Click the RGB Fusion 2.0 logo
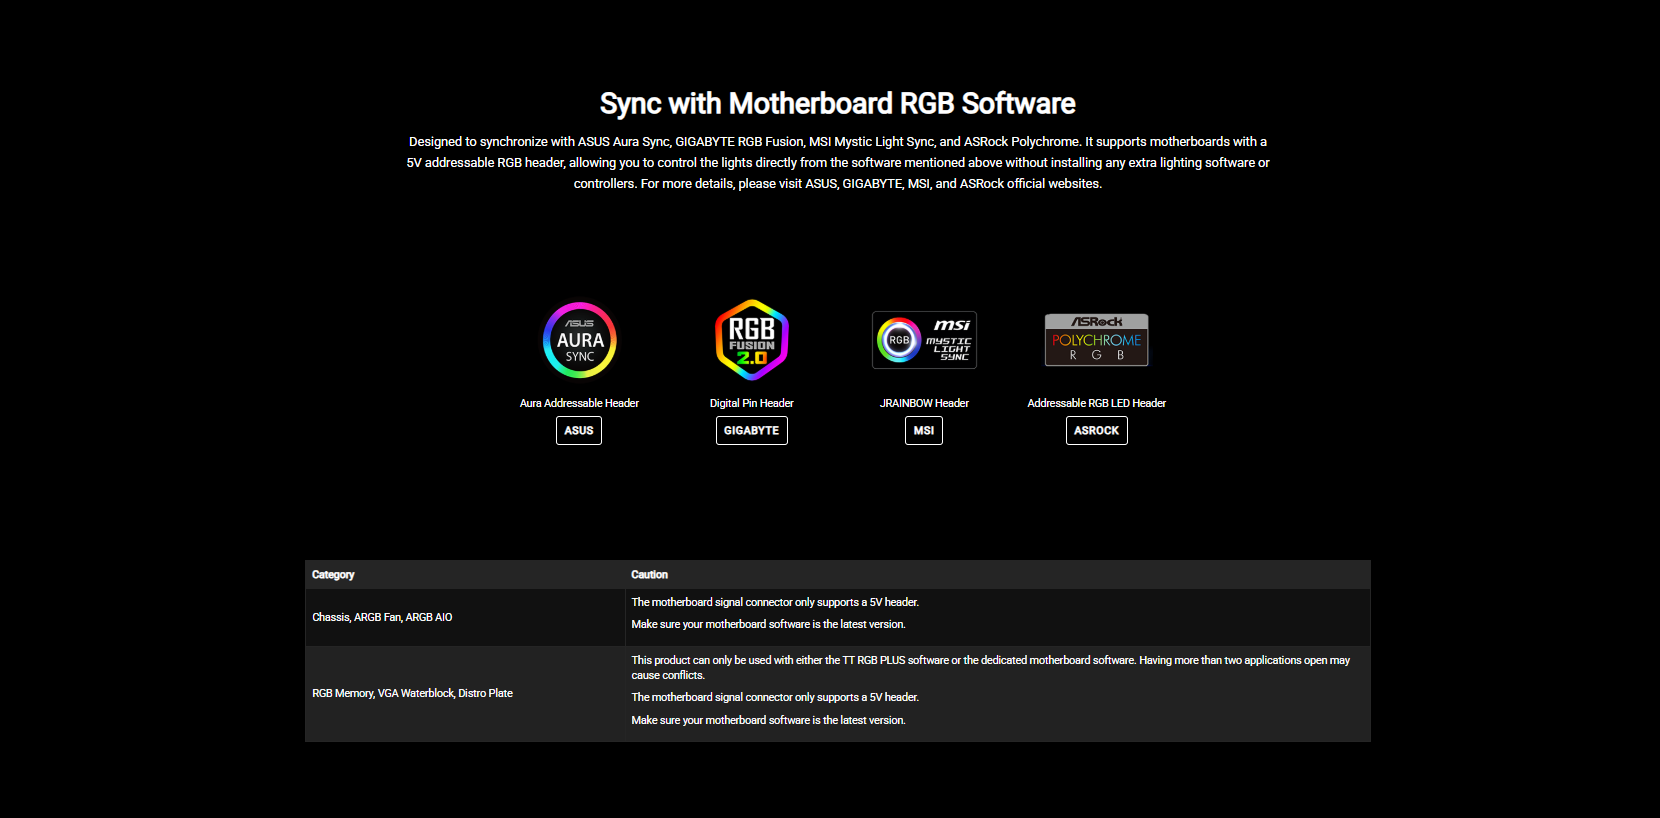The image size is (1660, 818). pos(752,340)
